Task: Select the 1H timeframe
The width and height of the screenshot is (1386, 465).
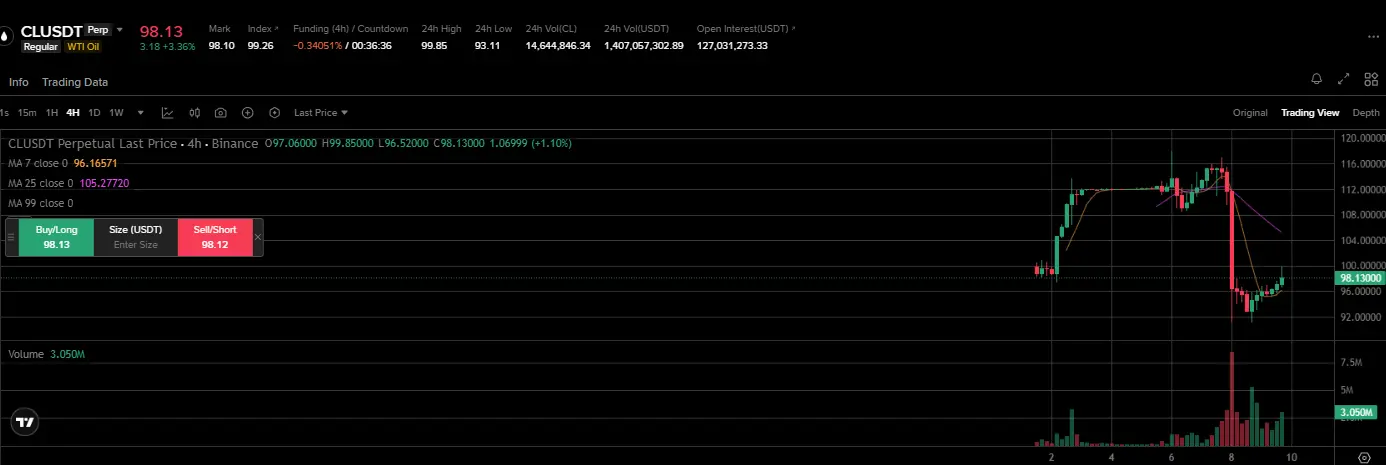Action: pyautogui.click(x=52, y=113)
